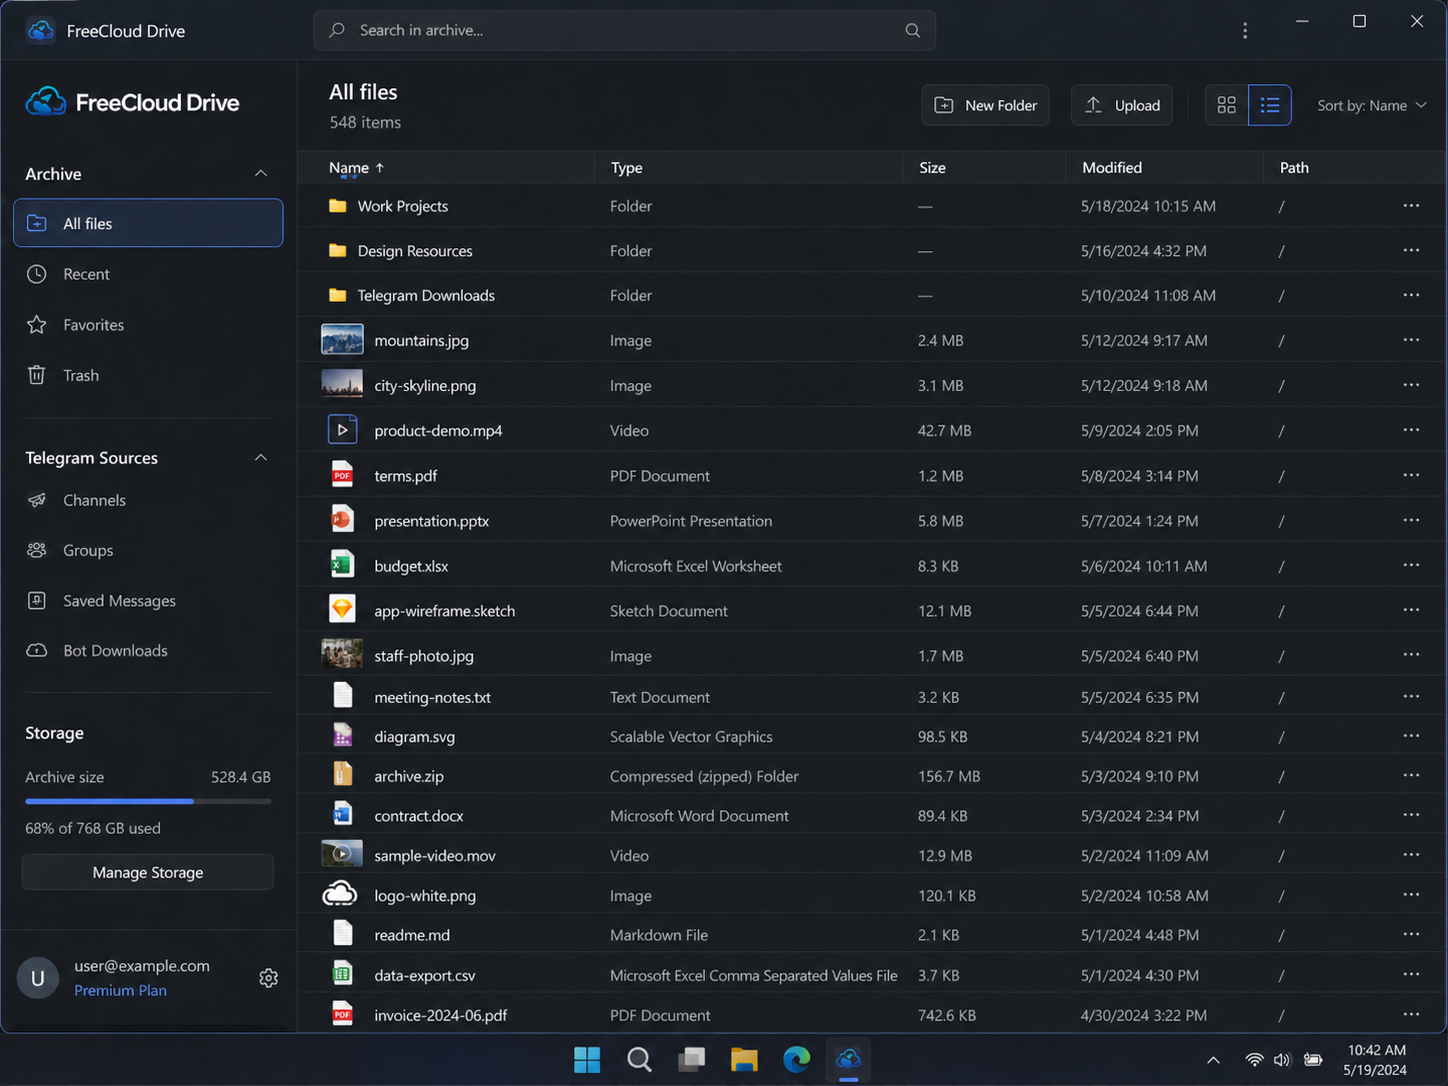
Task: Click the budget.xlsx Excel icon
Action: tap(342, 564)
